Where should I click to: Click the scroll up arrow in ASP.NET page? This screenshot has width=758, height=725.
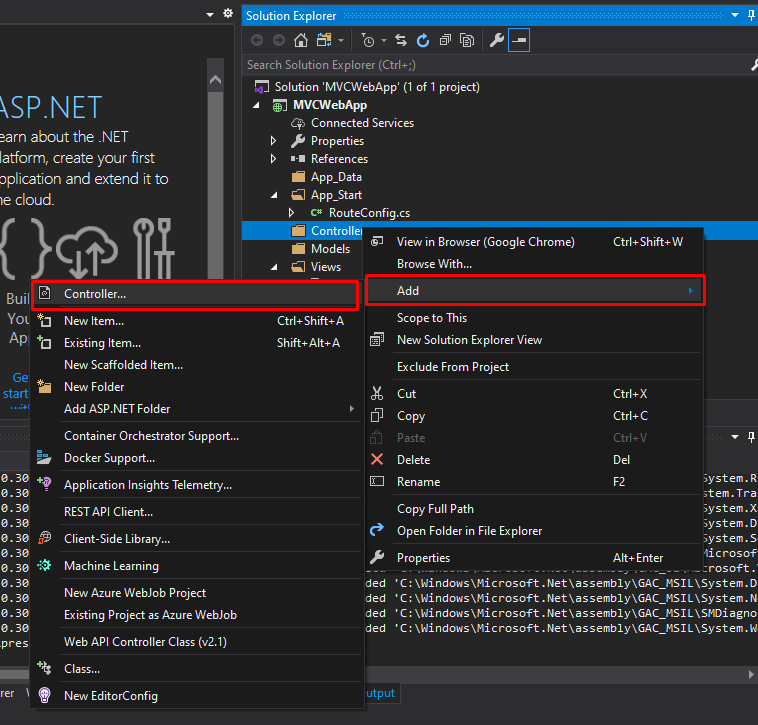tap(216, 80)
